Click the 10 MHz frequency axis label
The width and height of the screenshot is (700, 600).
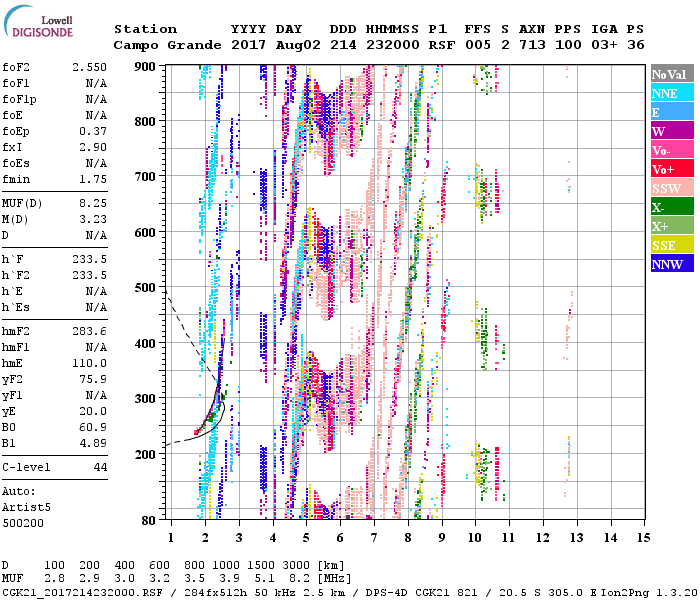(475, 538)
